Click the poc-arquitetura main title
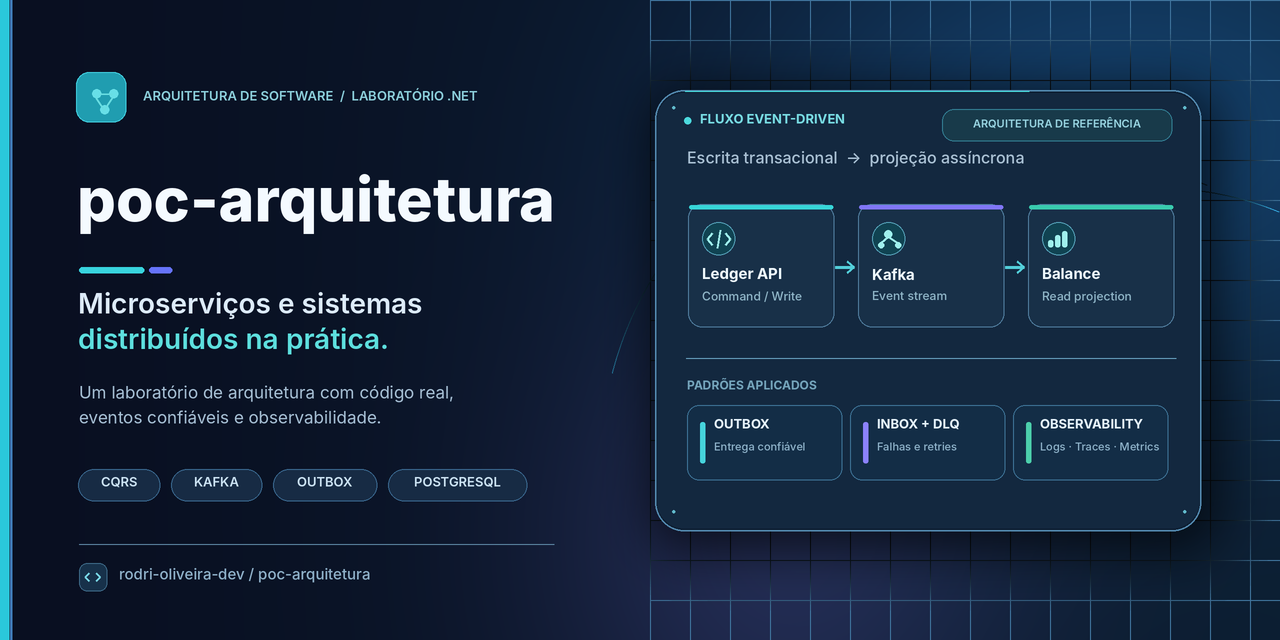 (315, 201)
